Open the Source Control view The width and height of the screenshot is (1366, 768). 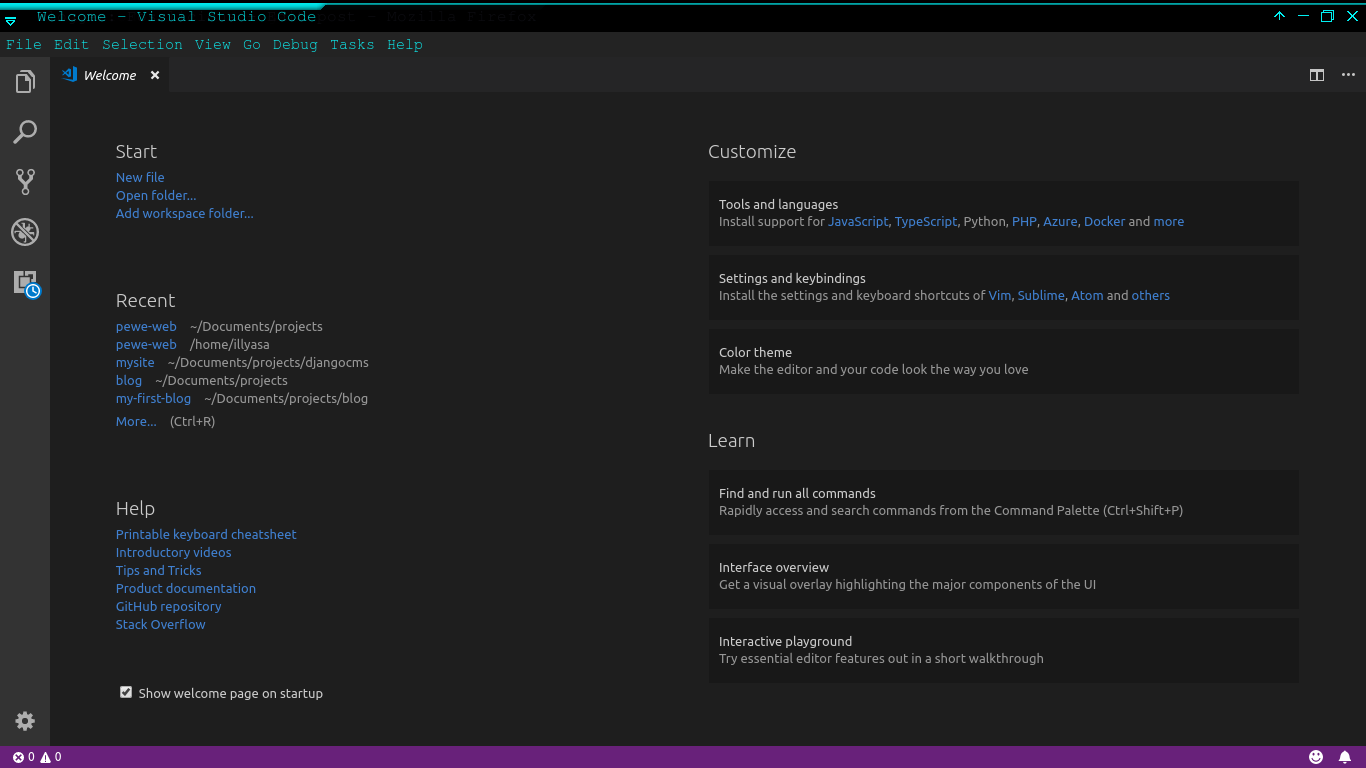(25, 181)
